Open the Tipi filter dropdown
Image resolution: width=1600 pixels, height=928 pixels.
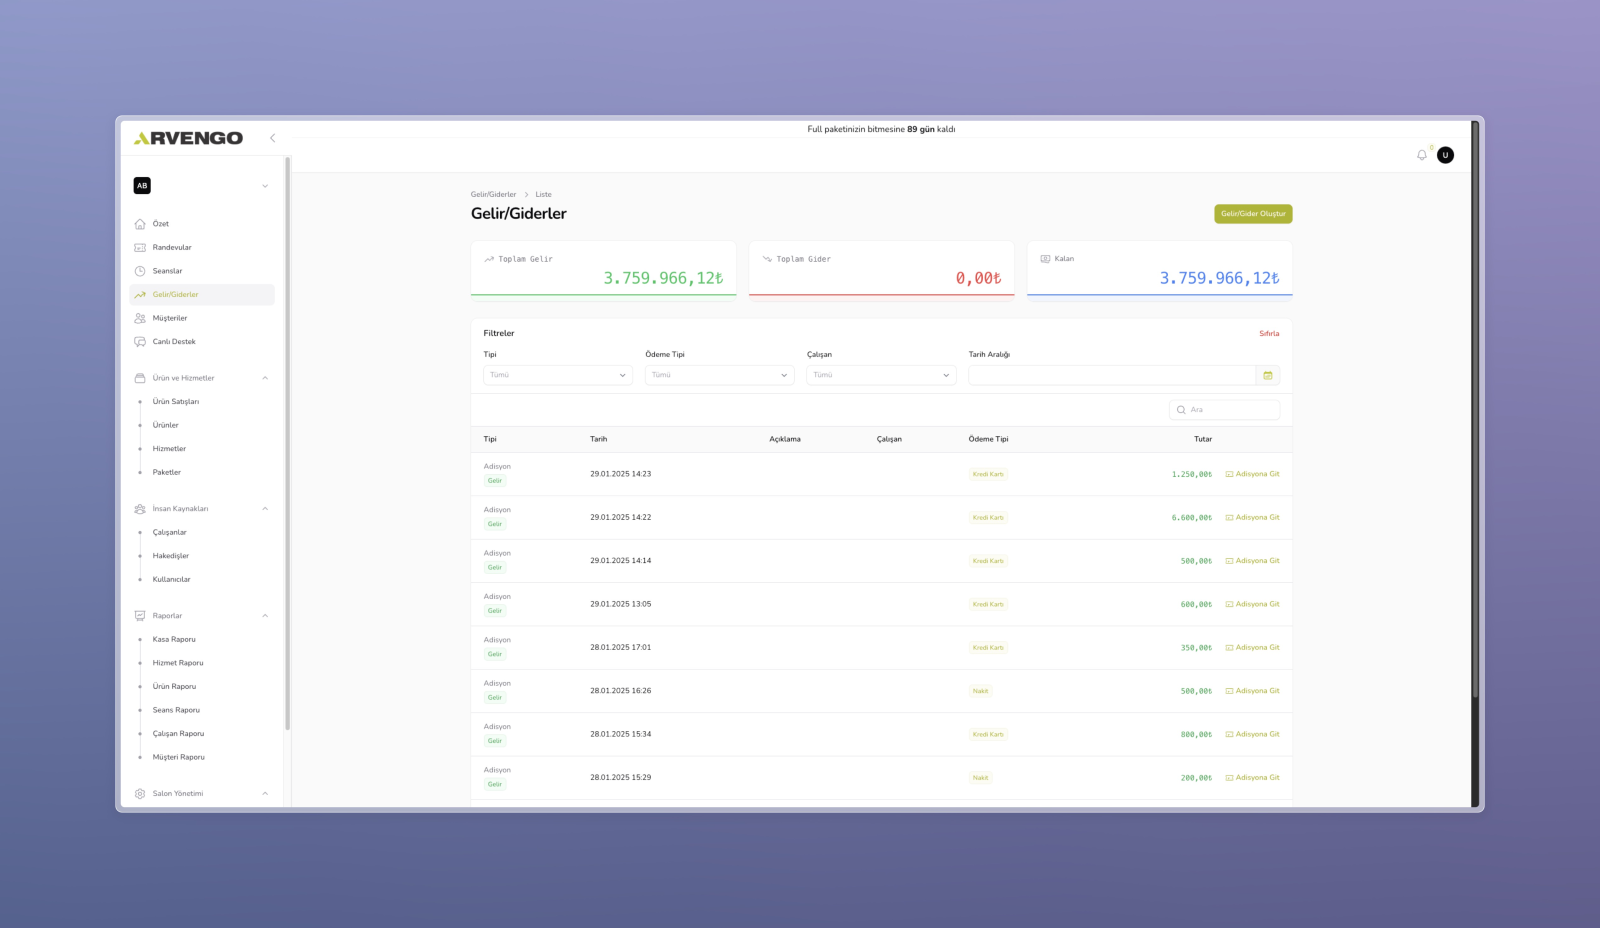click(x=557, y=375)
